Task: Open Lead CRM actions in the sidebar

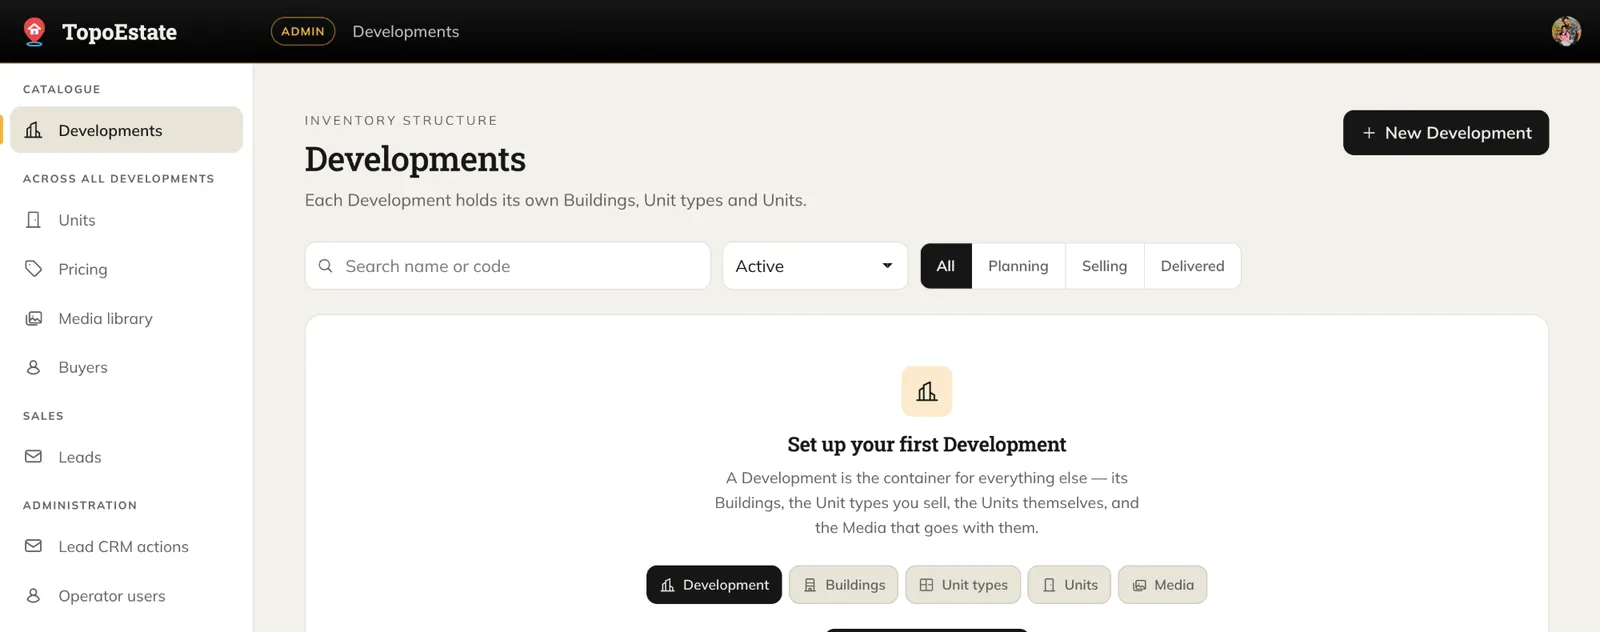Action: [126, 546]
